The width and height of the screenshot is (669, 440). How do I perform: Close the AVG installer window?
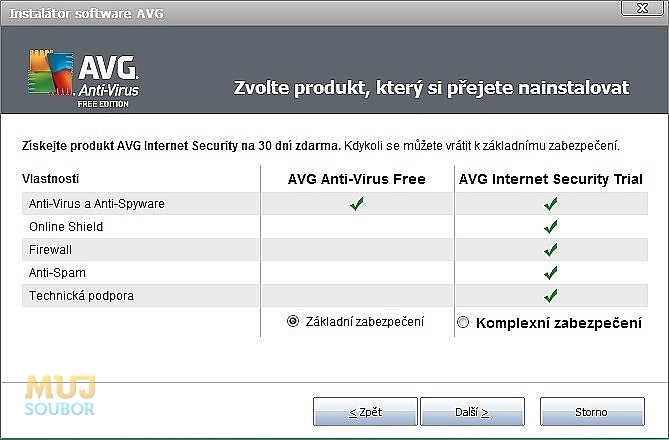point(642,8)
